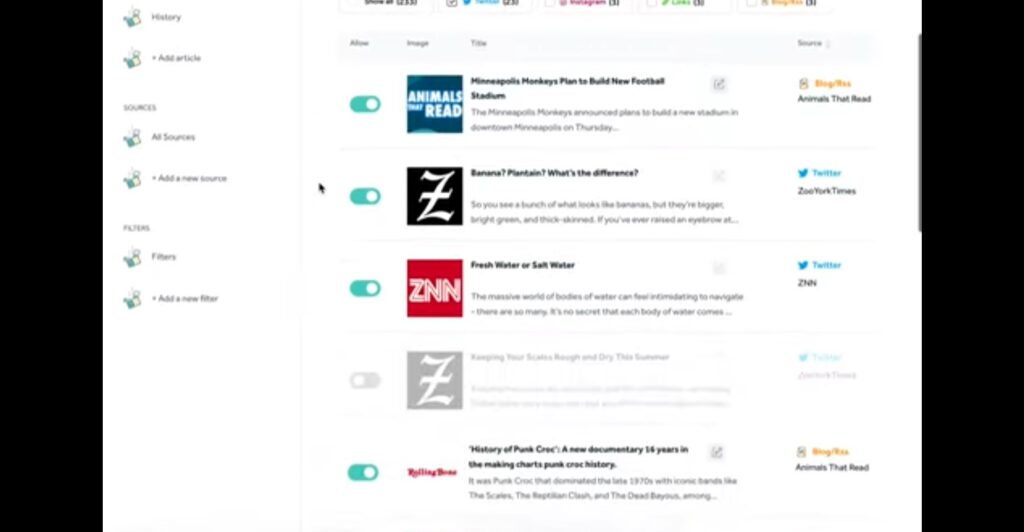This screenshot has height=532, width=1024.
Task: Open 'Banana? Plantain? What's the difference?' article
Action: coord(554,173)
